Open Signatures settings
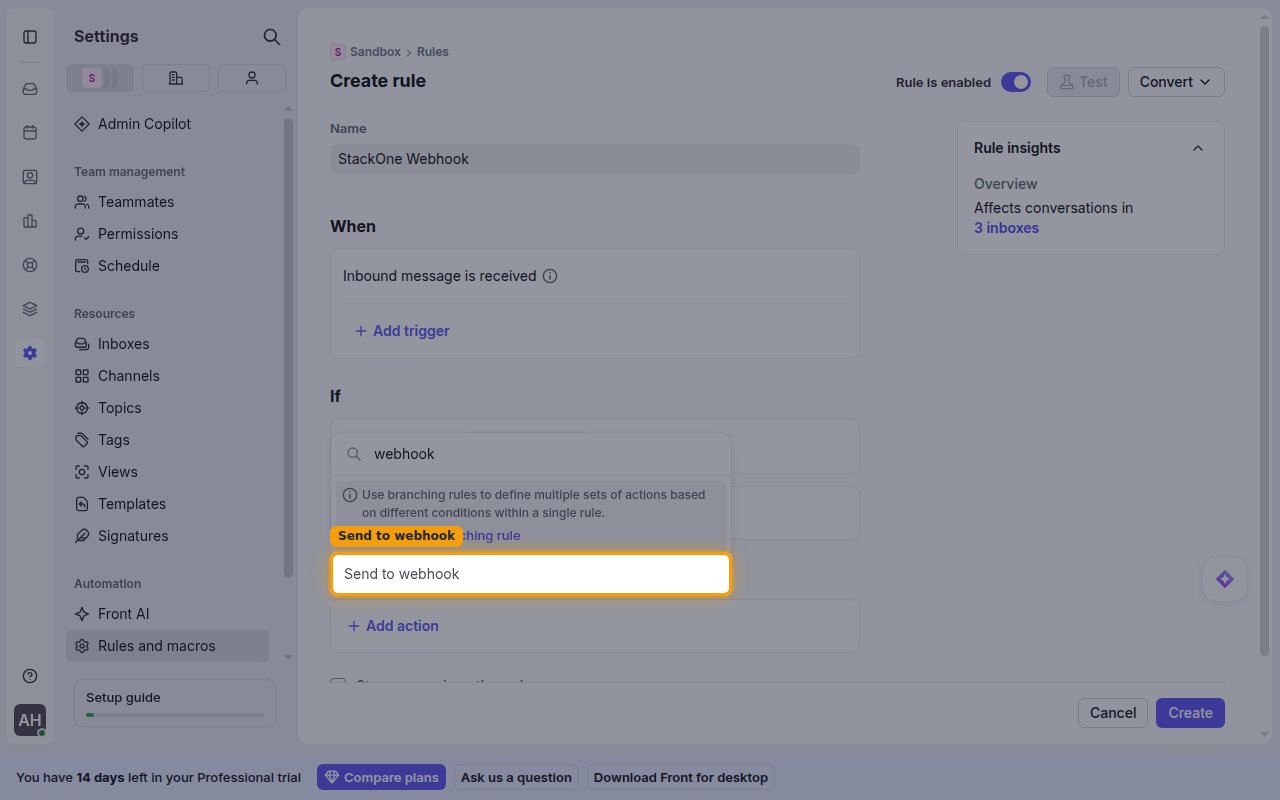Image resolution: width=1280 pixels, height=800 pixels. pyautogui.click(x=167, y=536)
